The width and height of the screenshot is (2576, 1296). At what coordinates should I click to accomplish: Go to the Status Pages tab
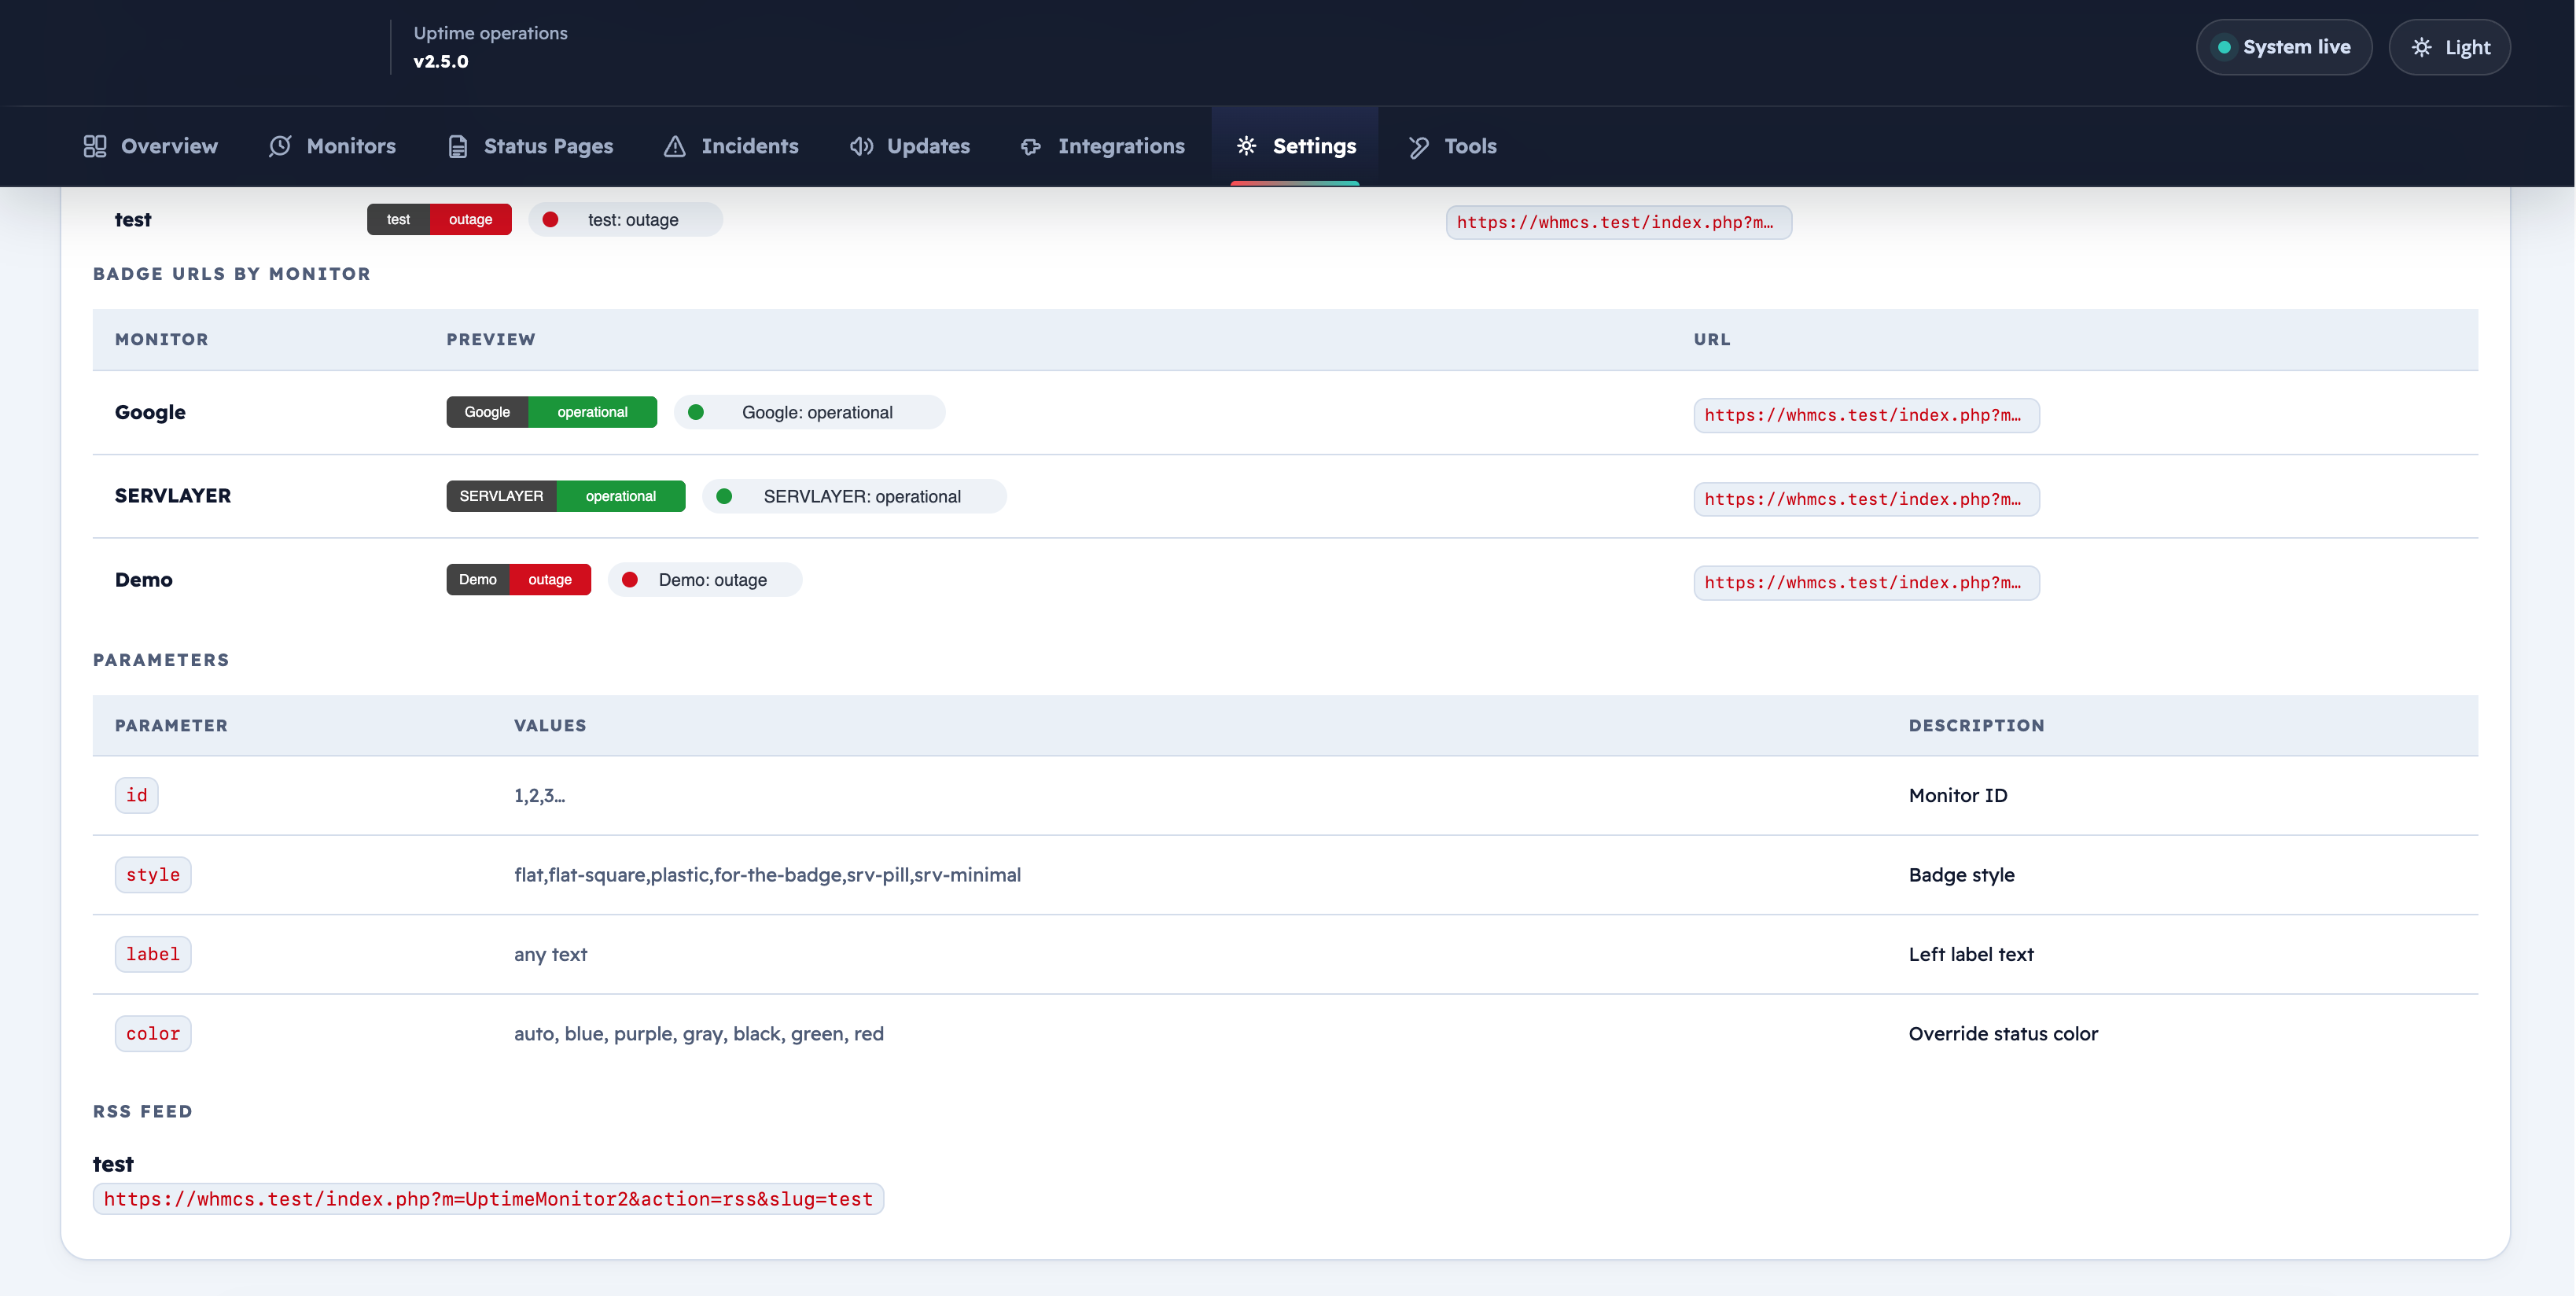point(530,146)
